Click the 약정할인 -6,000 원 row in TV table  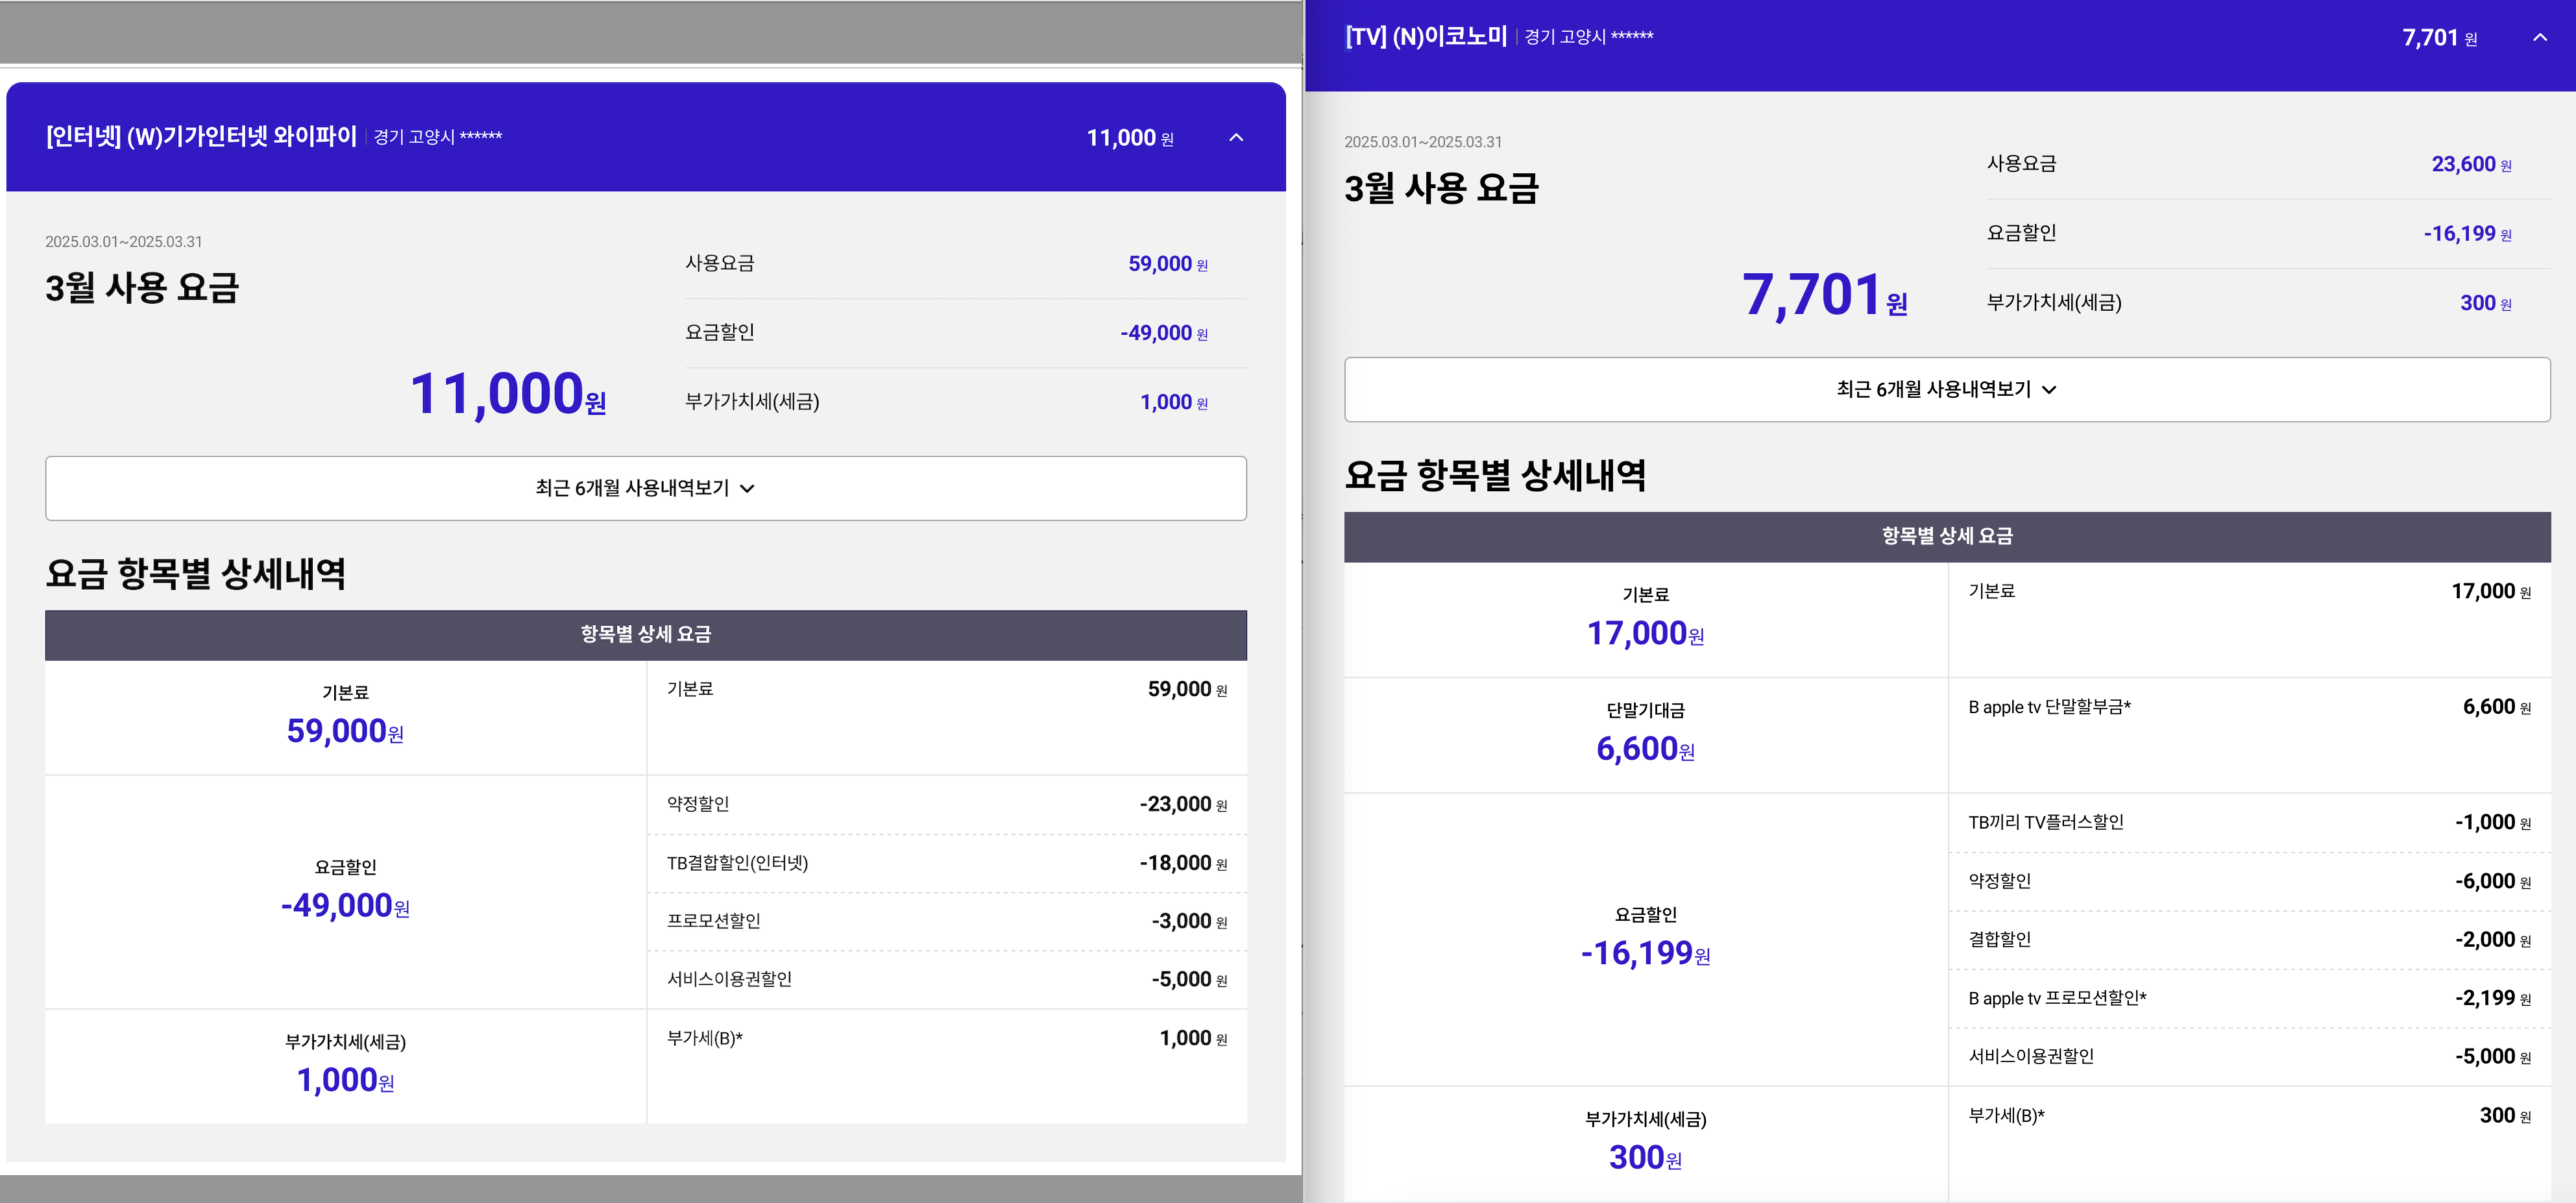pyautogui.click(x=2250, y=881)
